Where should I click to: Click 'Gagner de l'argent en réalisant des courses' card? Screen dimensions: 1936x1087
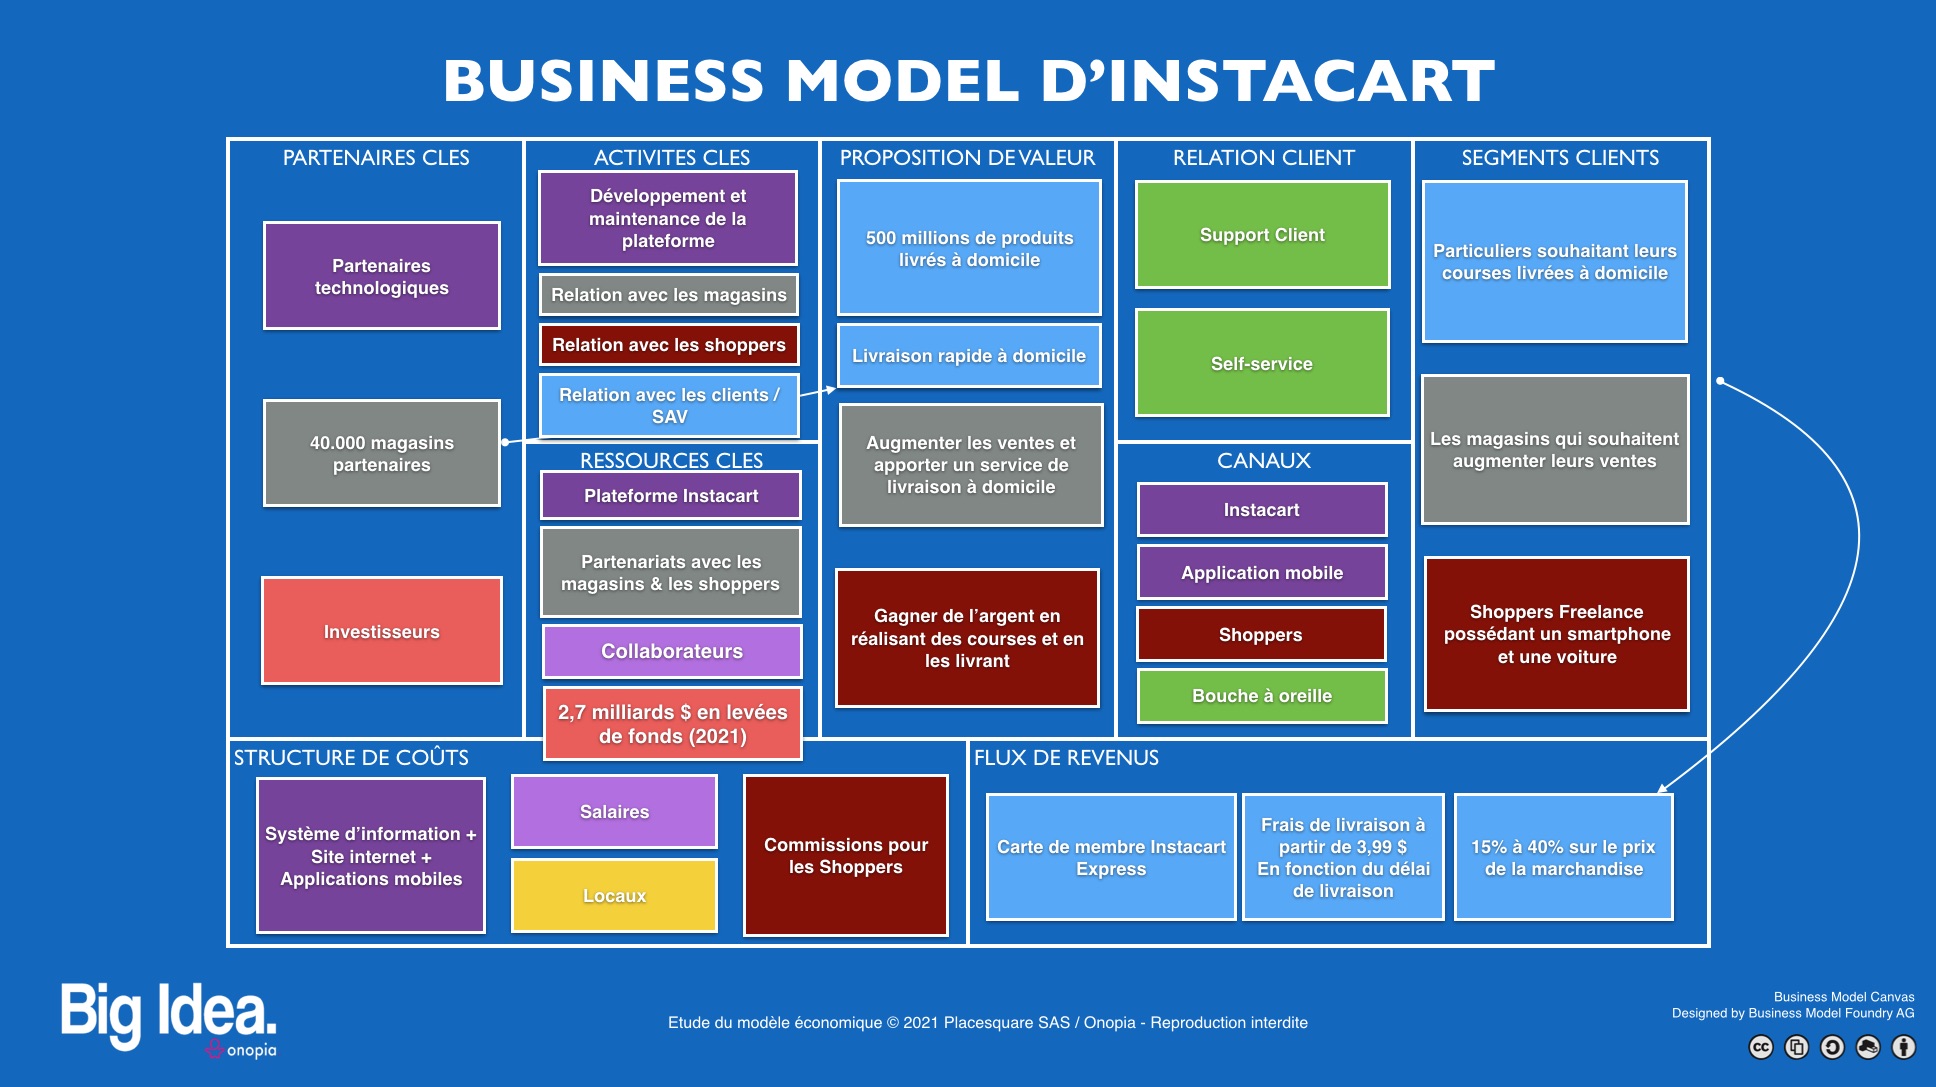[967, 638]
